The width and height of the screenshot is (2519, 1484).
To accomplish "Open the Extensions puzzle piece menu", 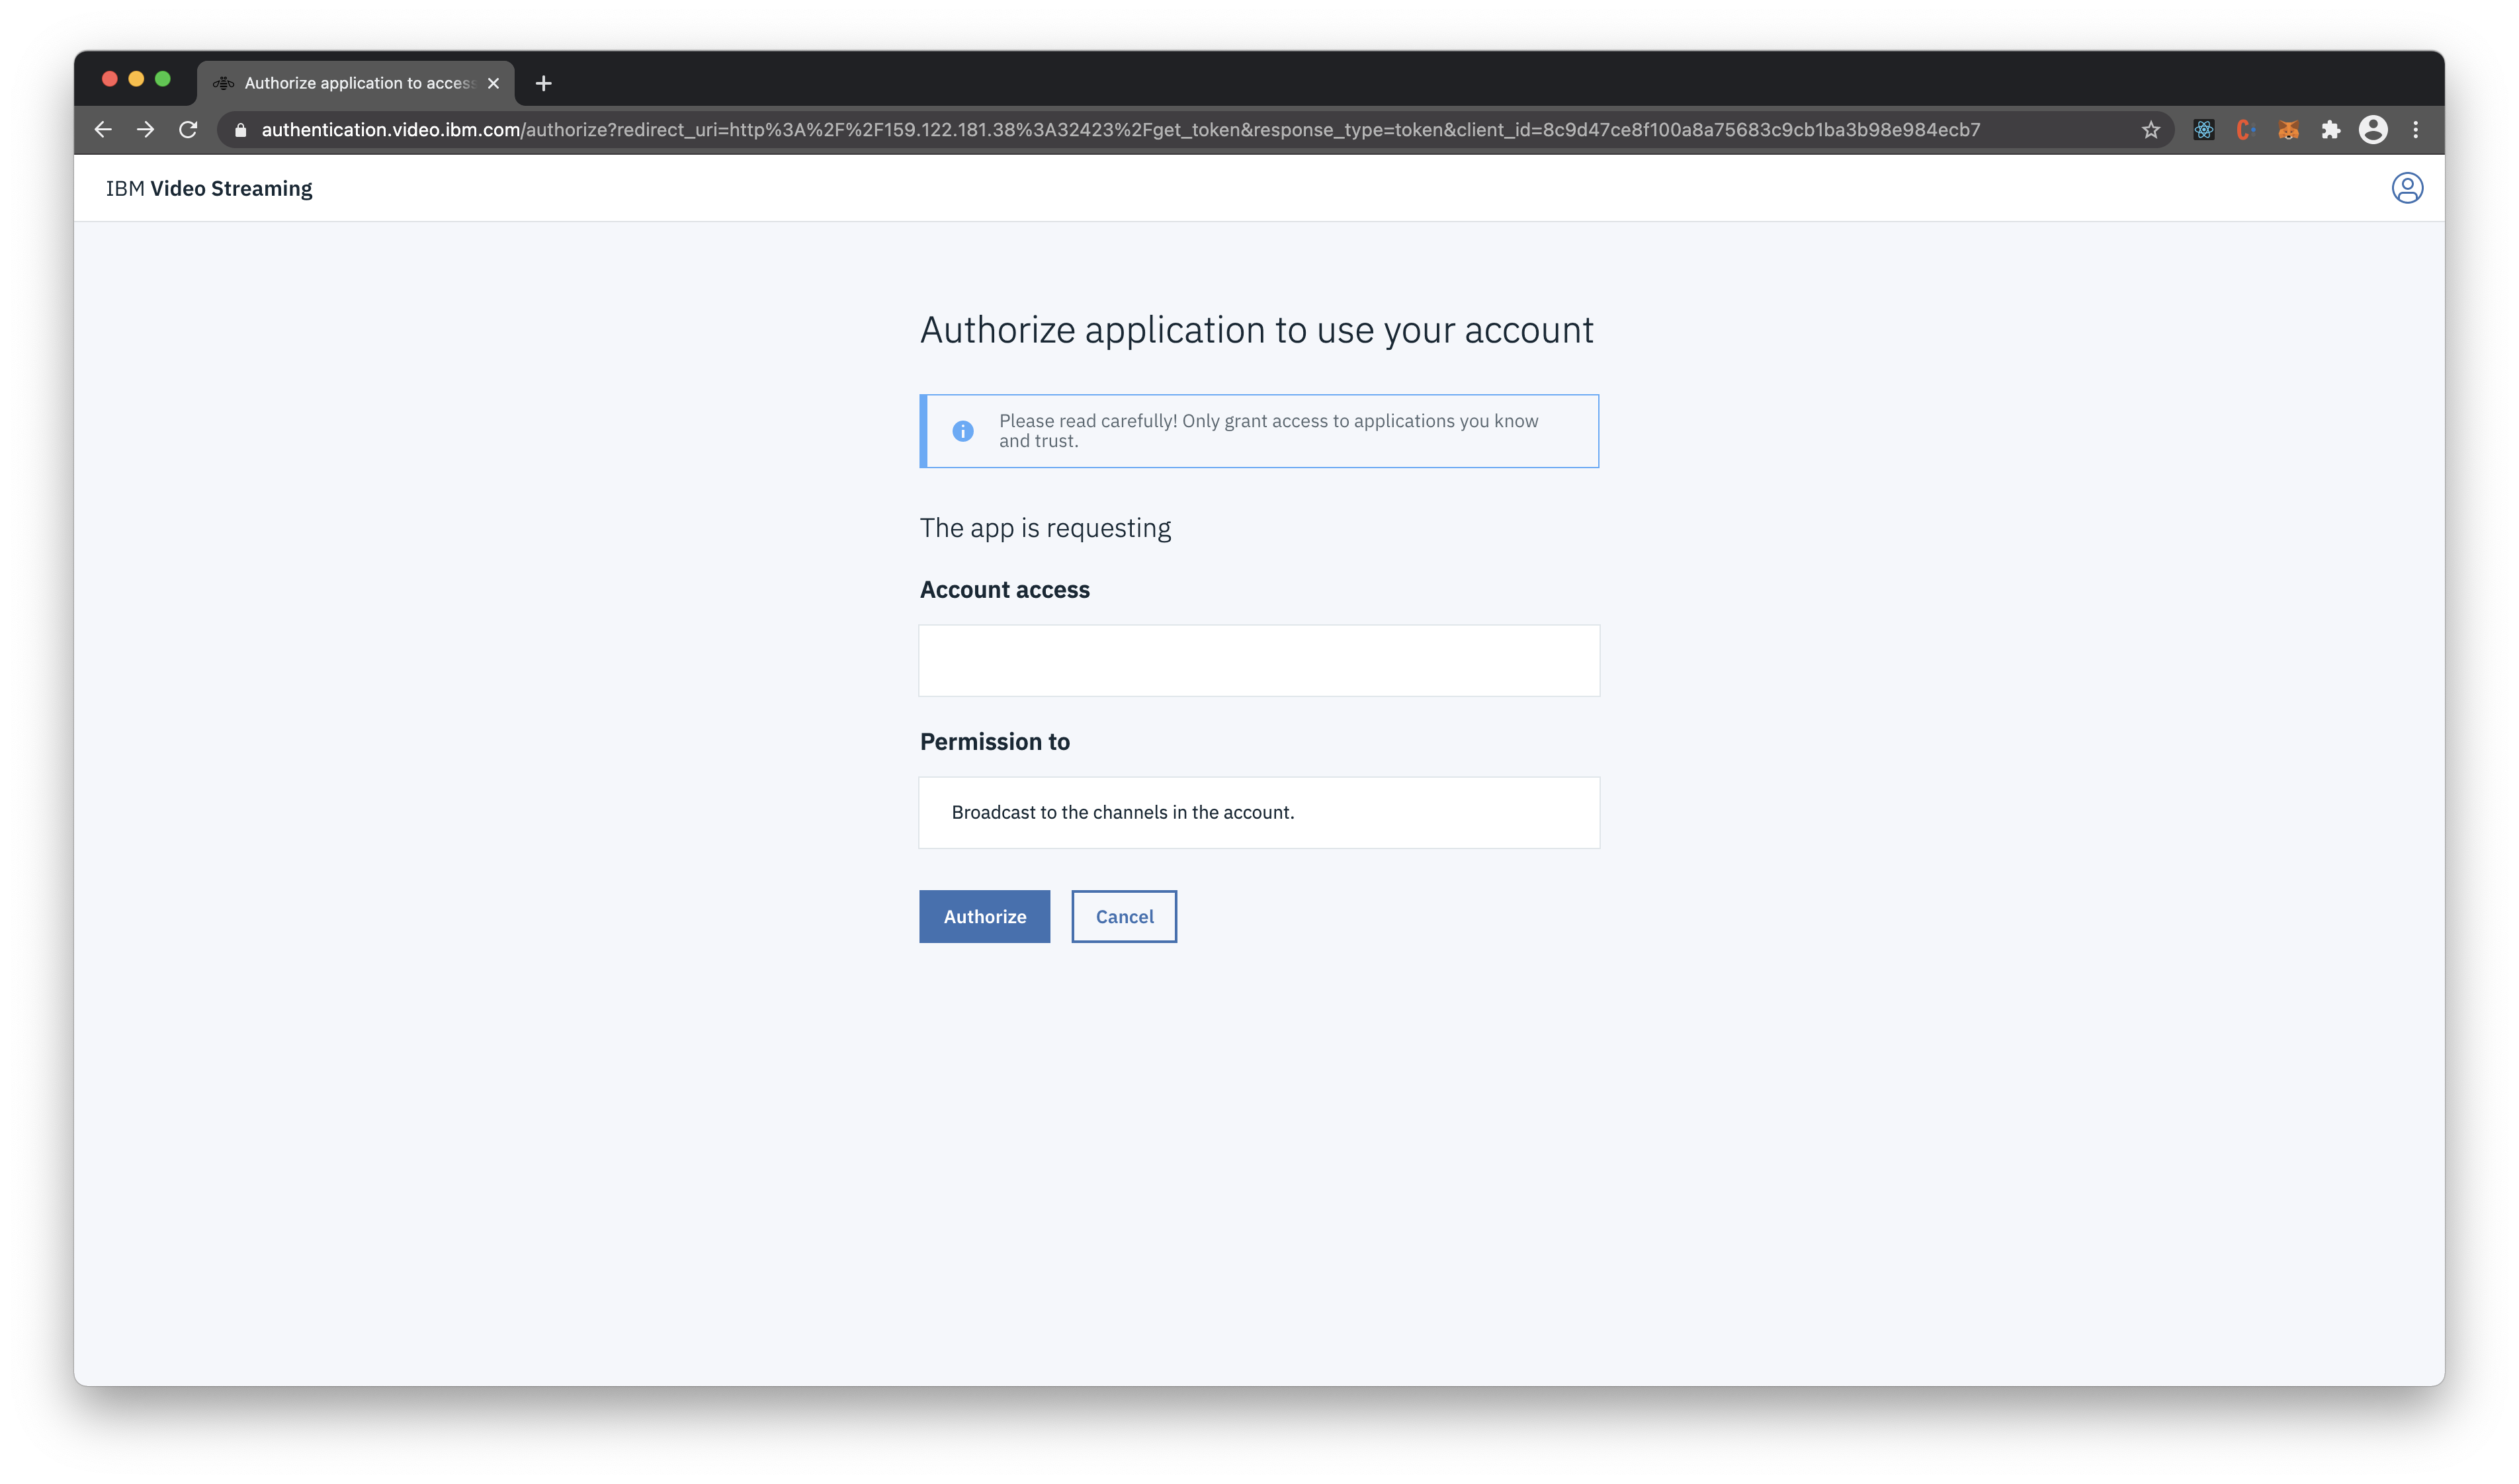I will pos(2330,130).
